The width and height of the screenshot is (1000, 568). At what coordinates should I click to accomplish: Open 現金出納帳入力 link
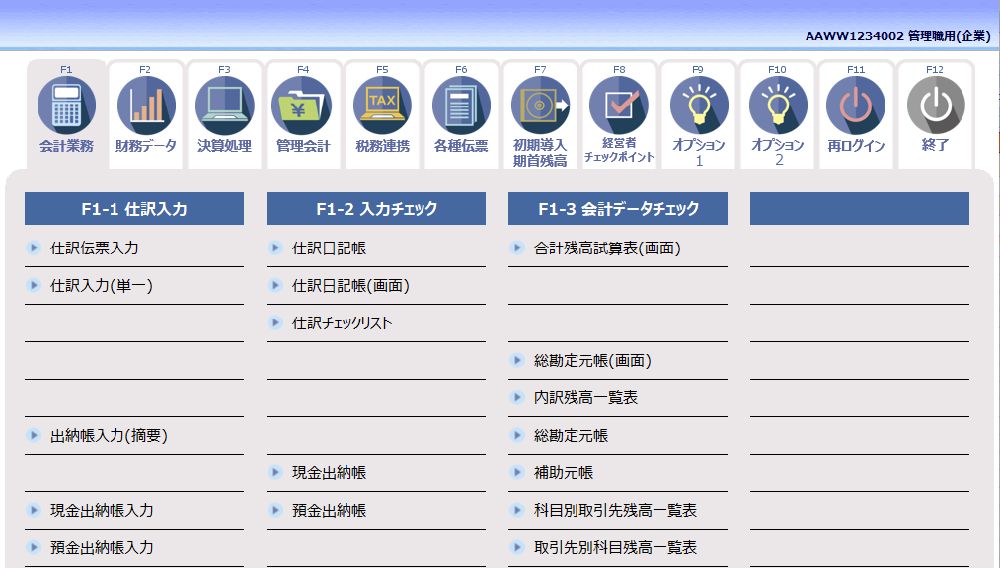(101, 510)
